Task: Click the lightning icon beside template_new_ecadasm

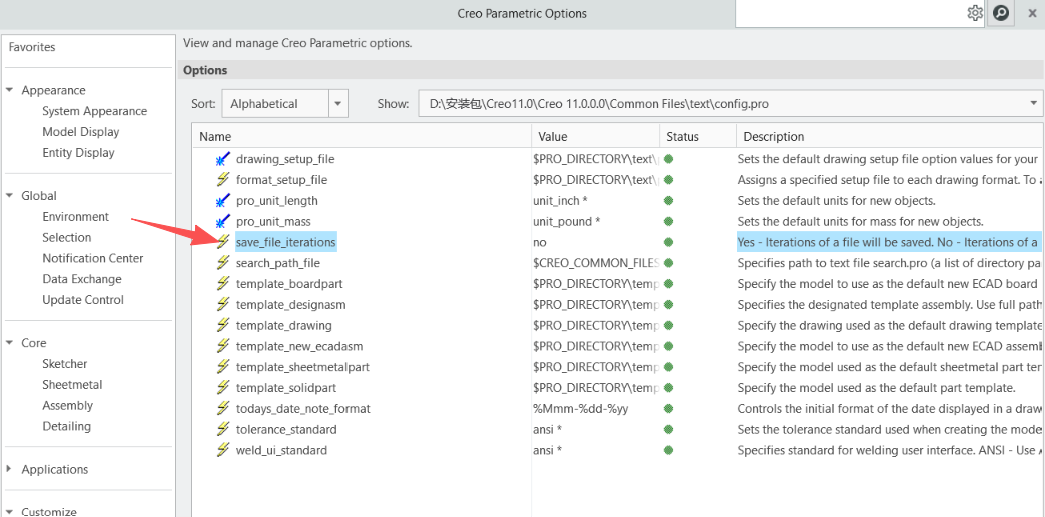Action: (223, 346)
